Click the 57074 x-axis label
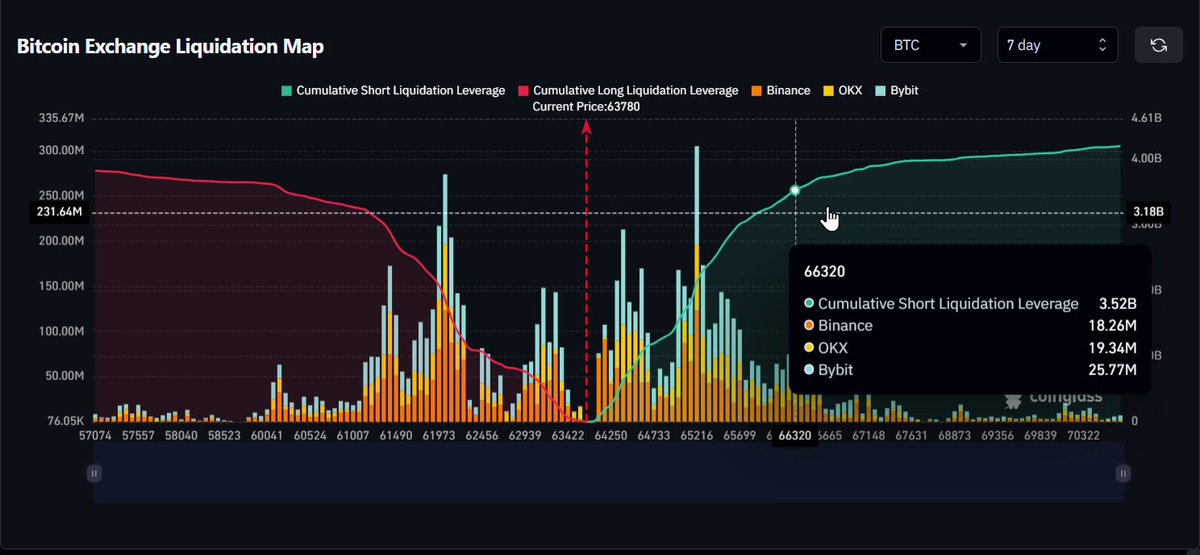The image size is (1200, 555). (96, 436)
